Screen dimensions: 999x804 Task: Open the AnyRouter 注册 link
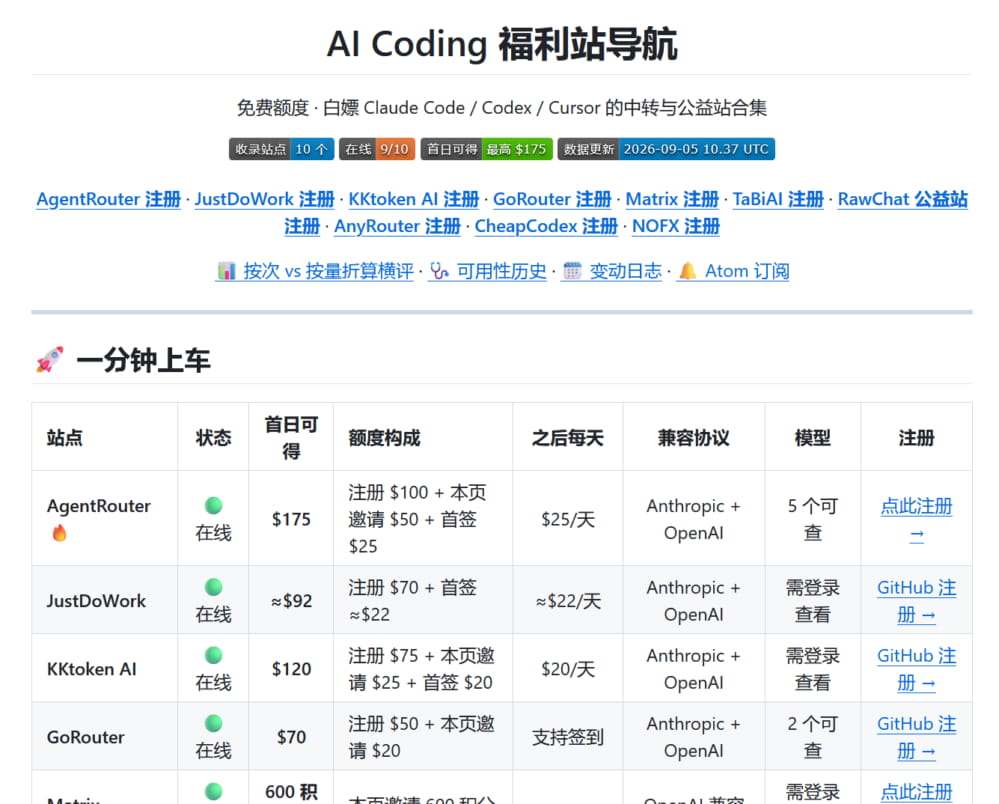[397, 227]
